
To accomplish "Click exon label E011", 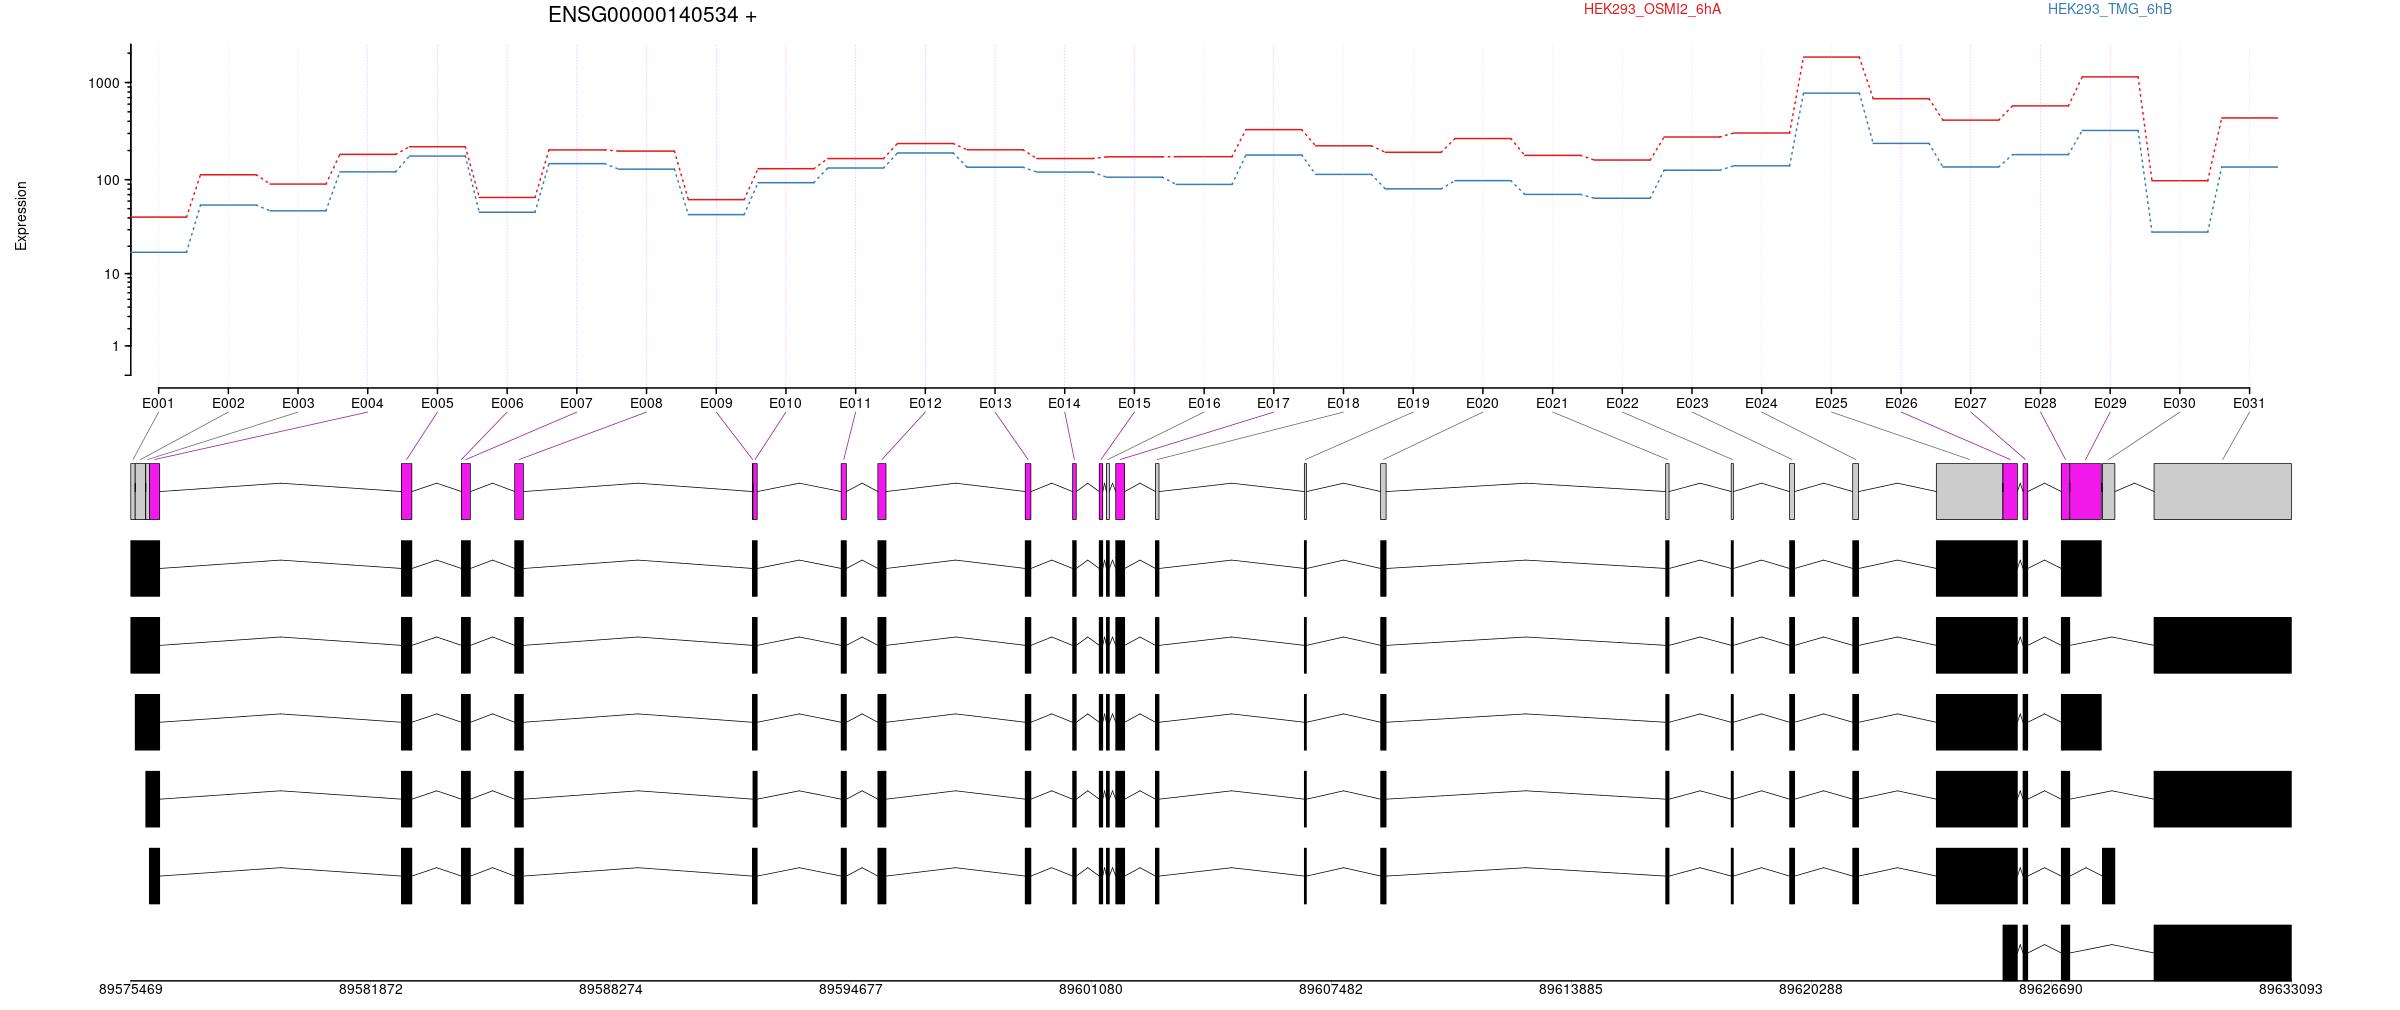I will (855, 403).
